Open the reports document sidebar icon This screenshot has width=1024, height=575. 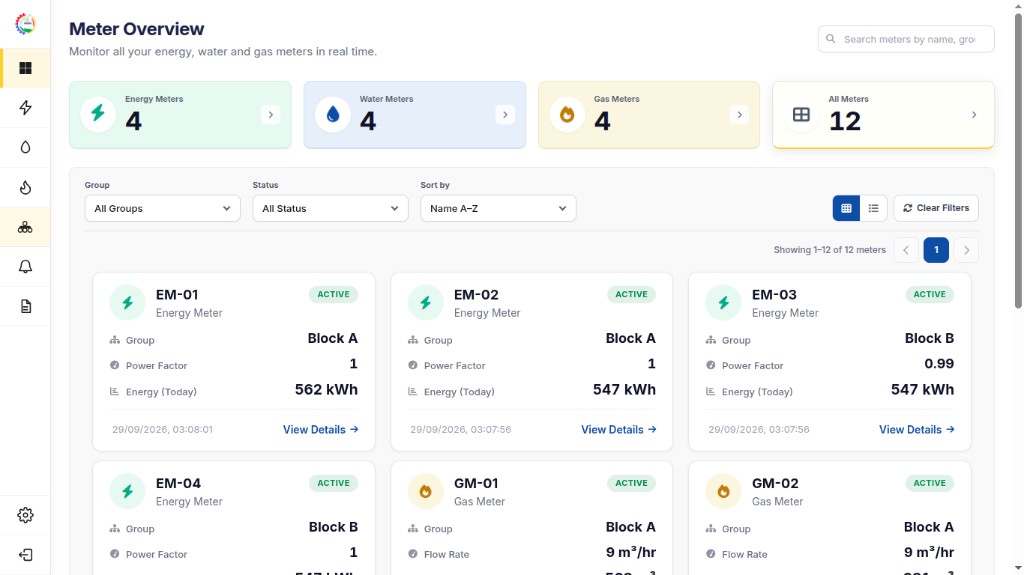click(x=25, y=306)
